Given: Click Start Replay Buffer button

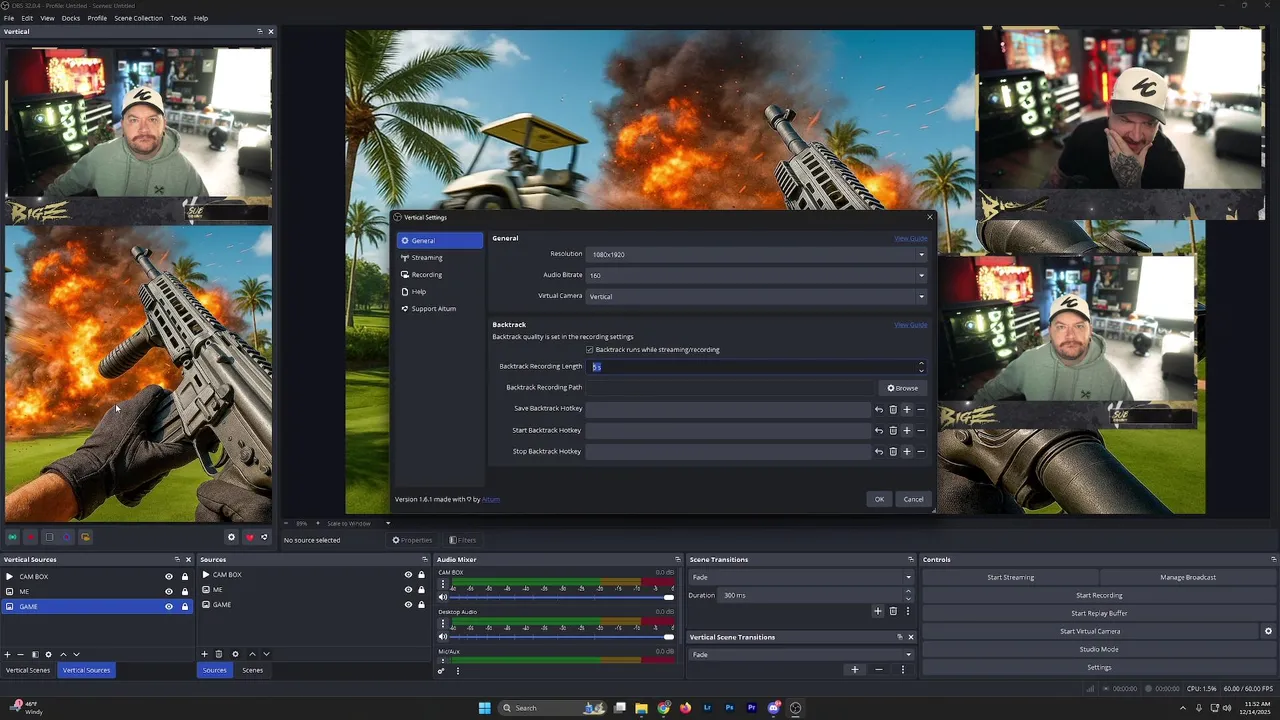Looking at the screenshot, I should pos(1099,613).
